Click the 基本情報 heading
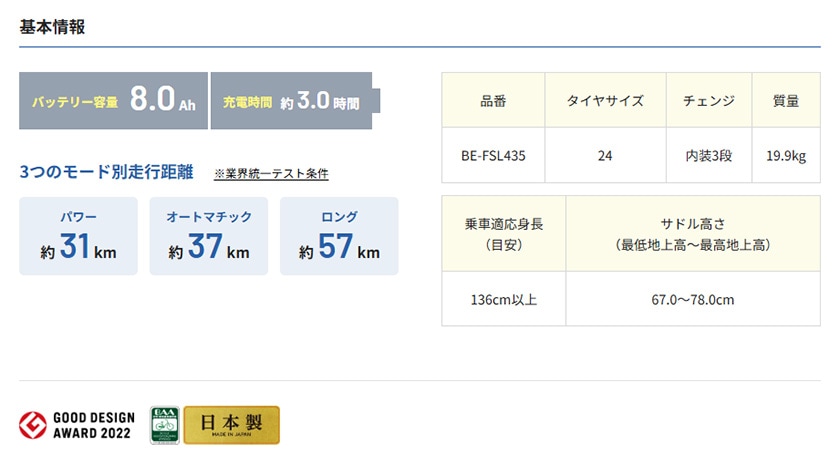The image size is (840, 464). [52, 27]
